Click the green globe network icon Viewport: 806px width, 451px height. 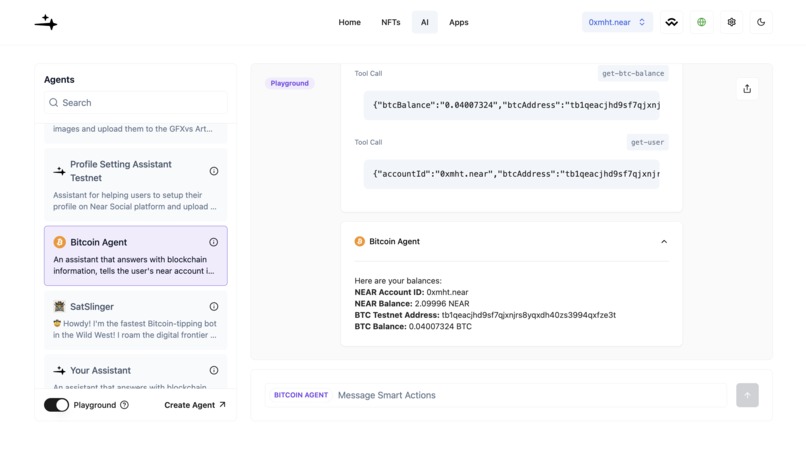click(x=701, y=22)
